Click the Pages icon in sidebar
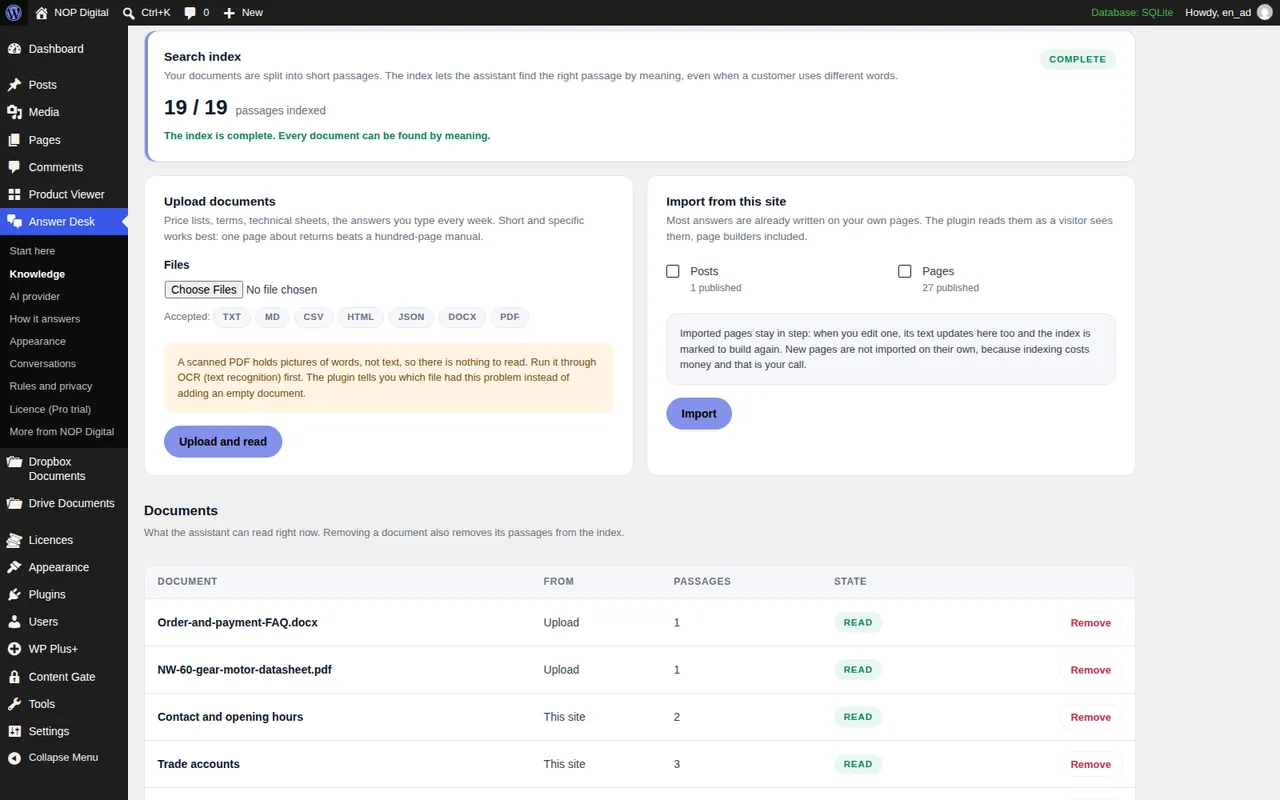This screenshot has width=1280, height=800. 14,140
